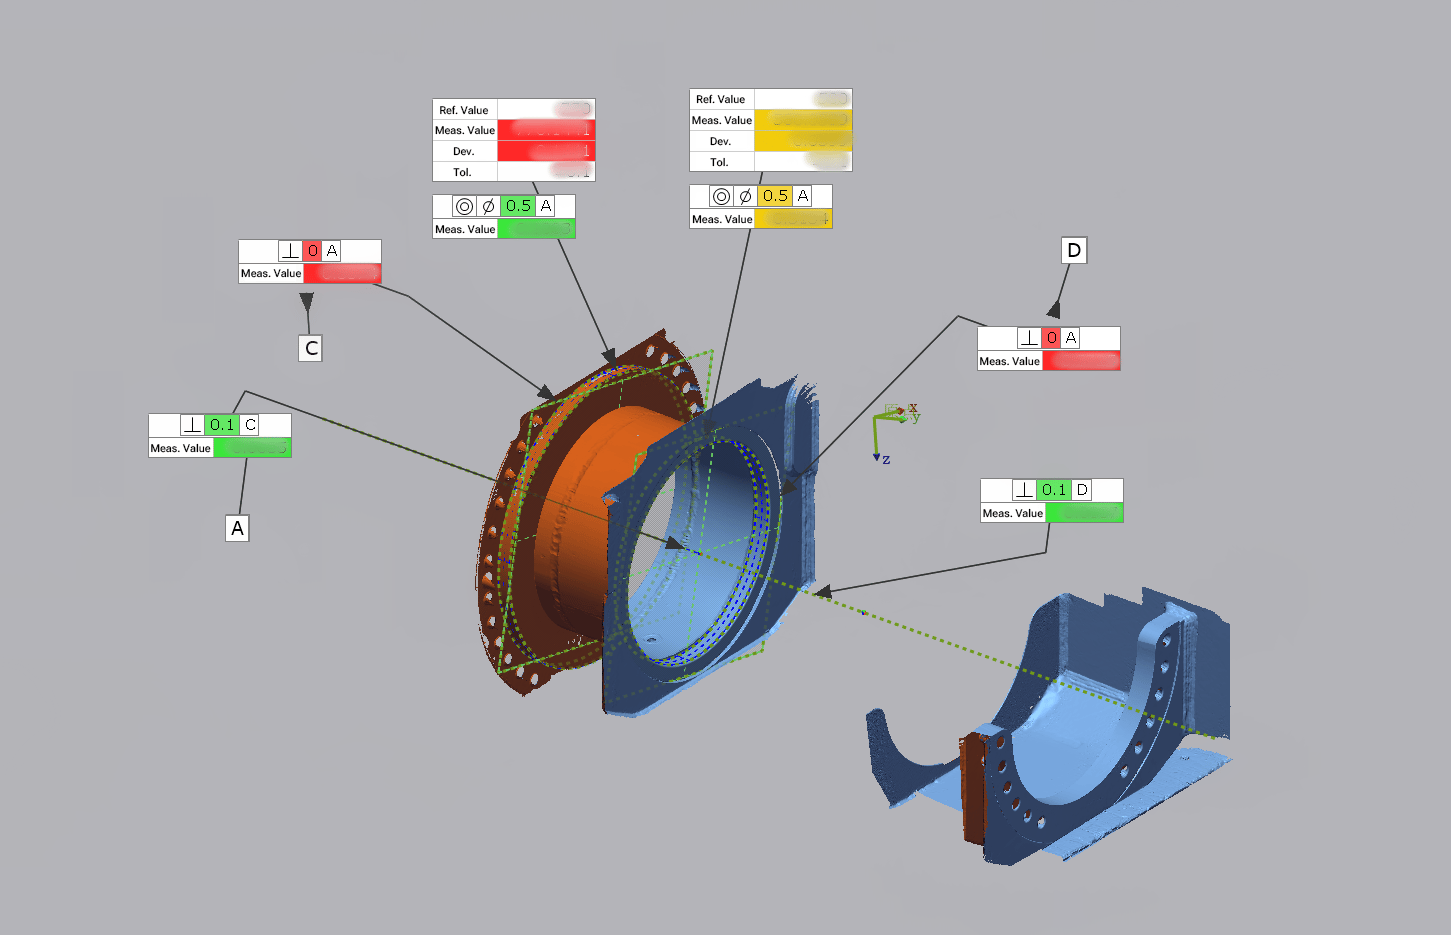The height and width of the screenshot is (935, 1451).
Task: Click the green Meas. Value under the 0.1 C frame
Action: point(252,448)
